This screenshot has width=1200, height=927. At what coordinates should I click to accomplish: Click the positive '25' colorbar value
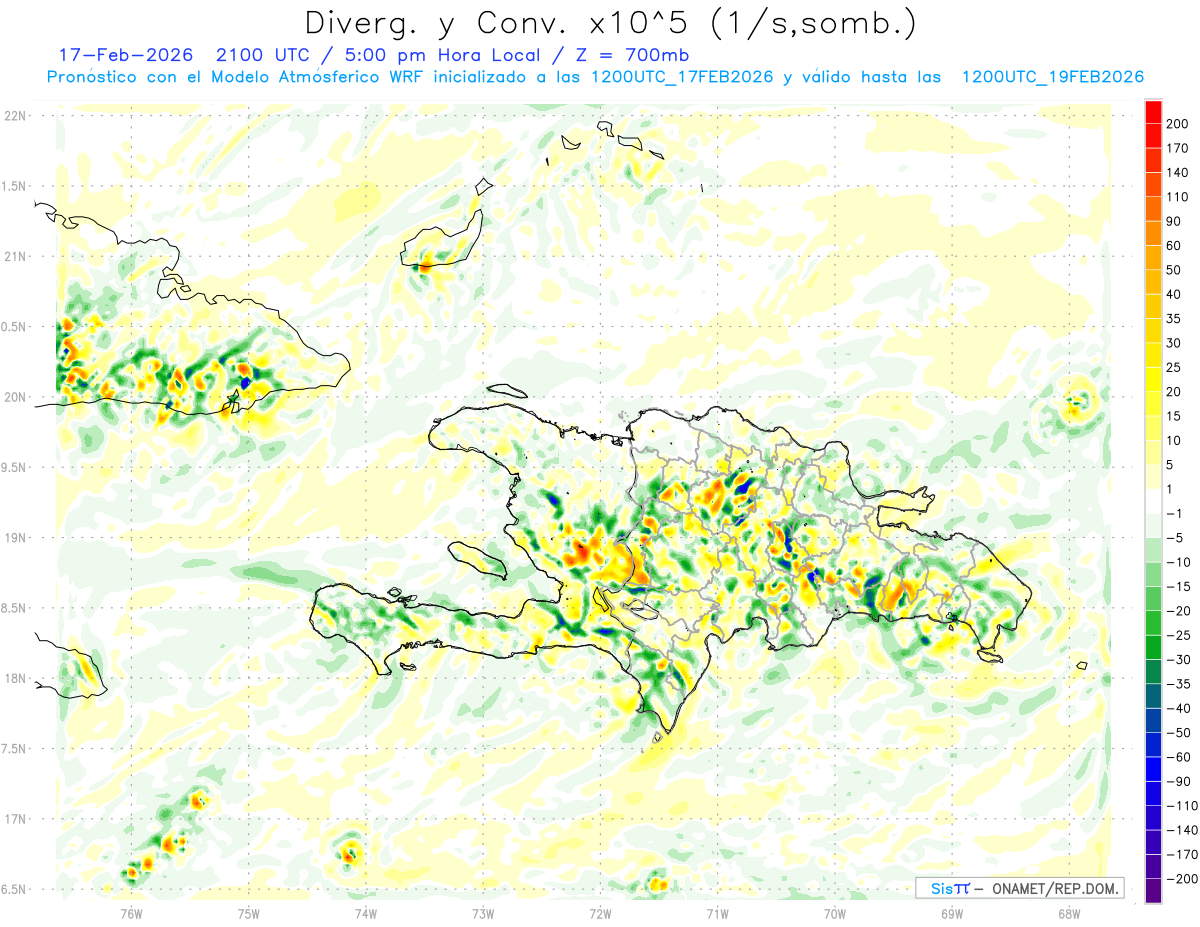click(1174, 367)
